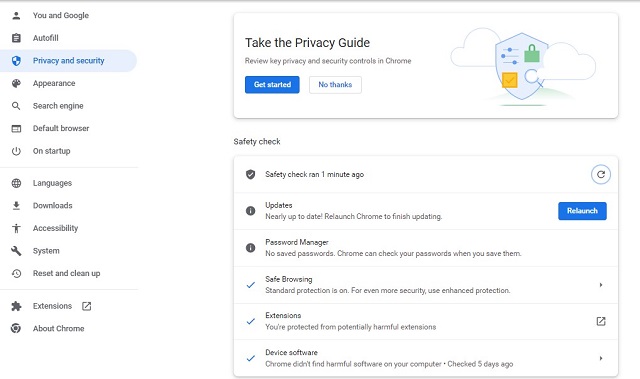
Task: Click 'Nearly up to date!' update status text
Action: (353, 217)
